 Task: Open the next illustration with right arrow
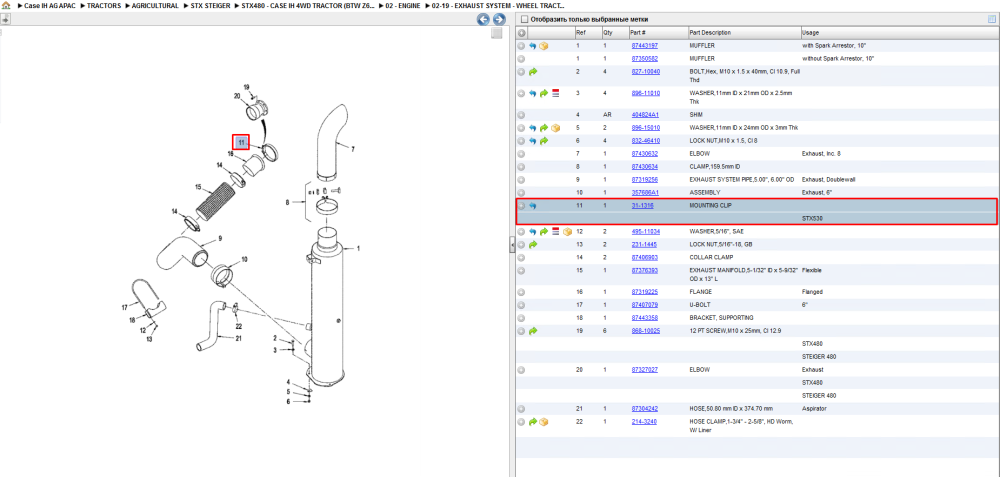point(499,19)
